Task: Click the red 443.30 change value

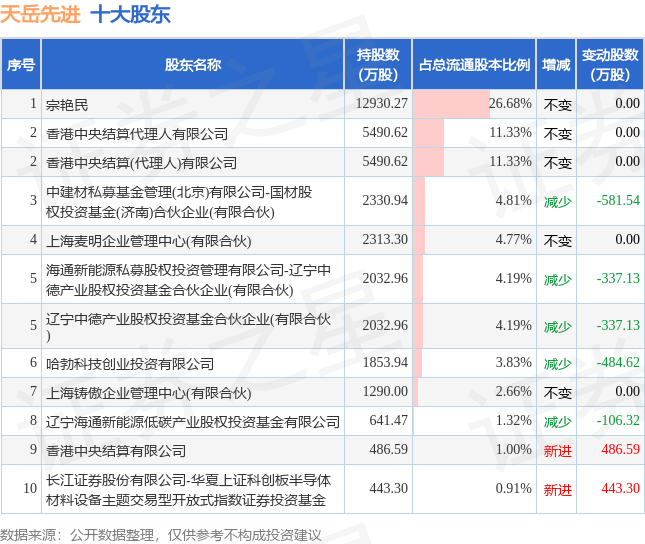Action: click(620, 488)
